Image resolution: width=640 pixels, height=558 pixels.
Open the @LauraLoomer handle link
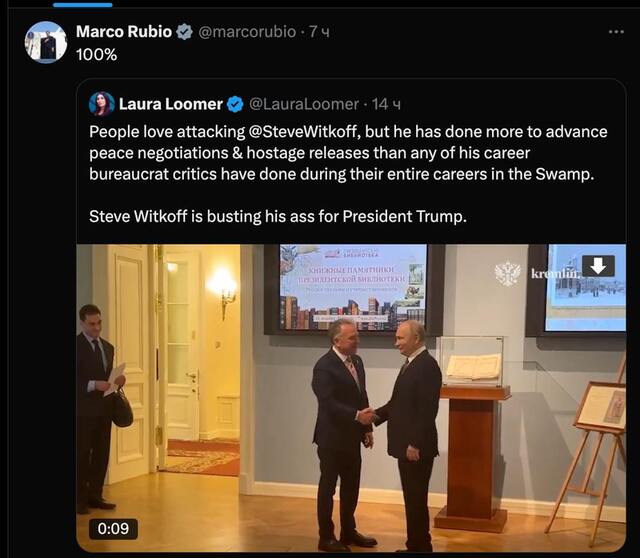pyautogui.click(x=303, y=104)
